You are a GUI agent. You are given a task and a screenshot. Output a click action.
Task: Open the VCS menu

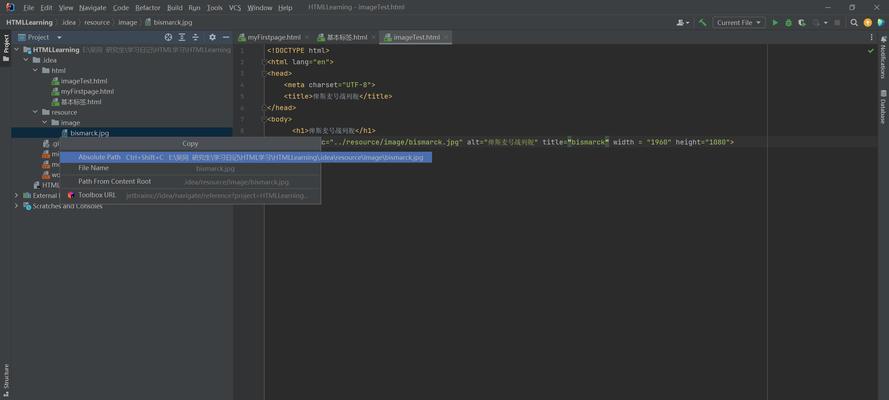tap(235, 8)
